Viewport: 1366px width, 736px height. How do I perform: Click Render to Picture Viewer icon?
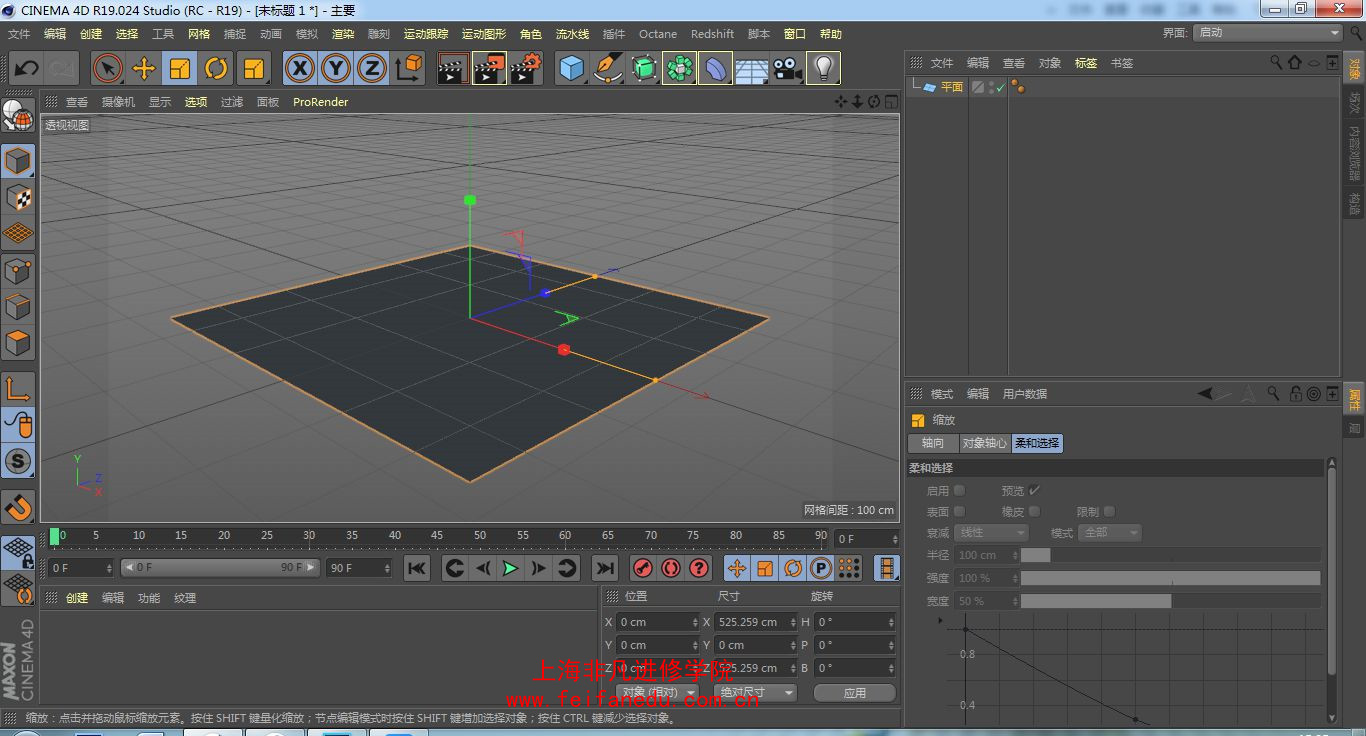click(489, 68)
